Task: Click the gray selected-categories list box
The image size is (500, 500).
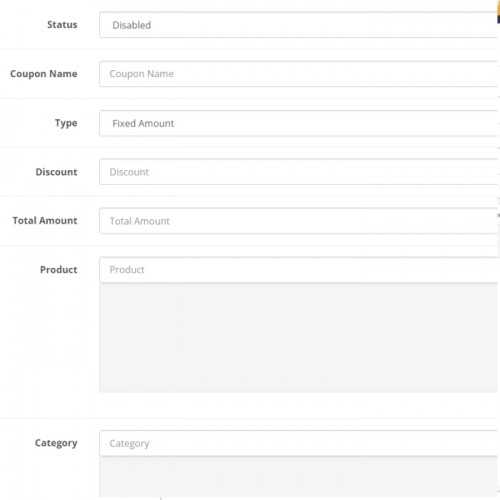Action: click(299, 477)
